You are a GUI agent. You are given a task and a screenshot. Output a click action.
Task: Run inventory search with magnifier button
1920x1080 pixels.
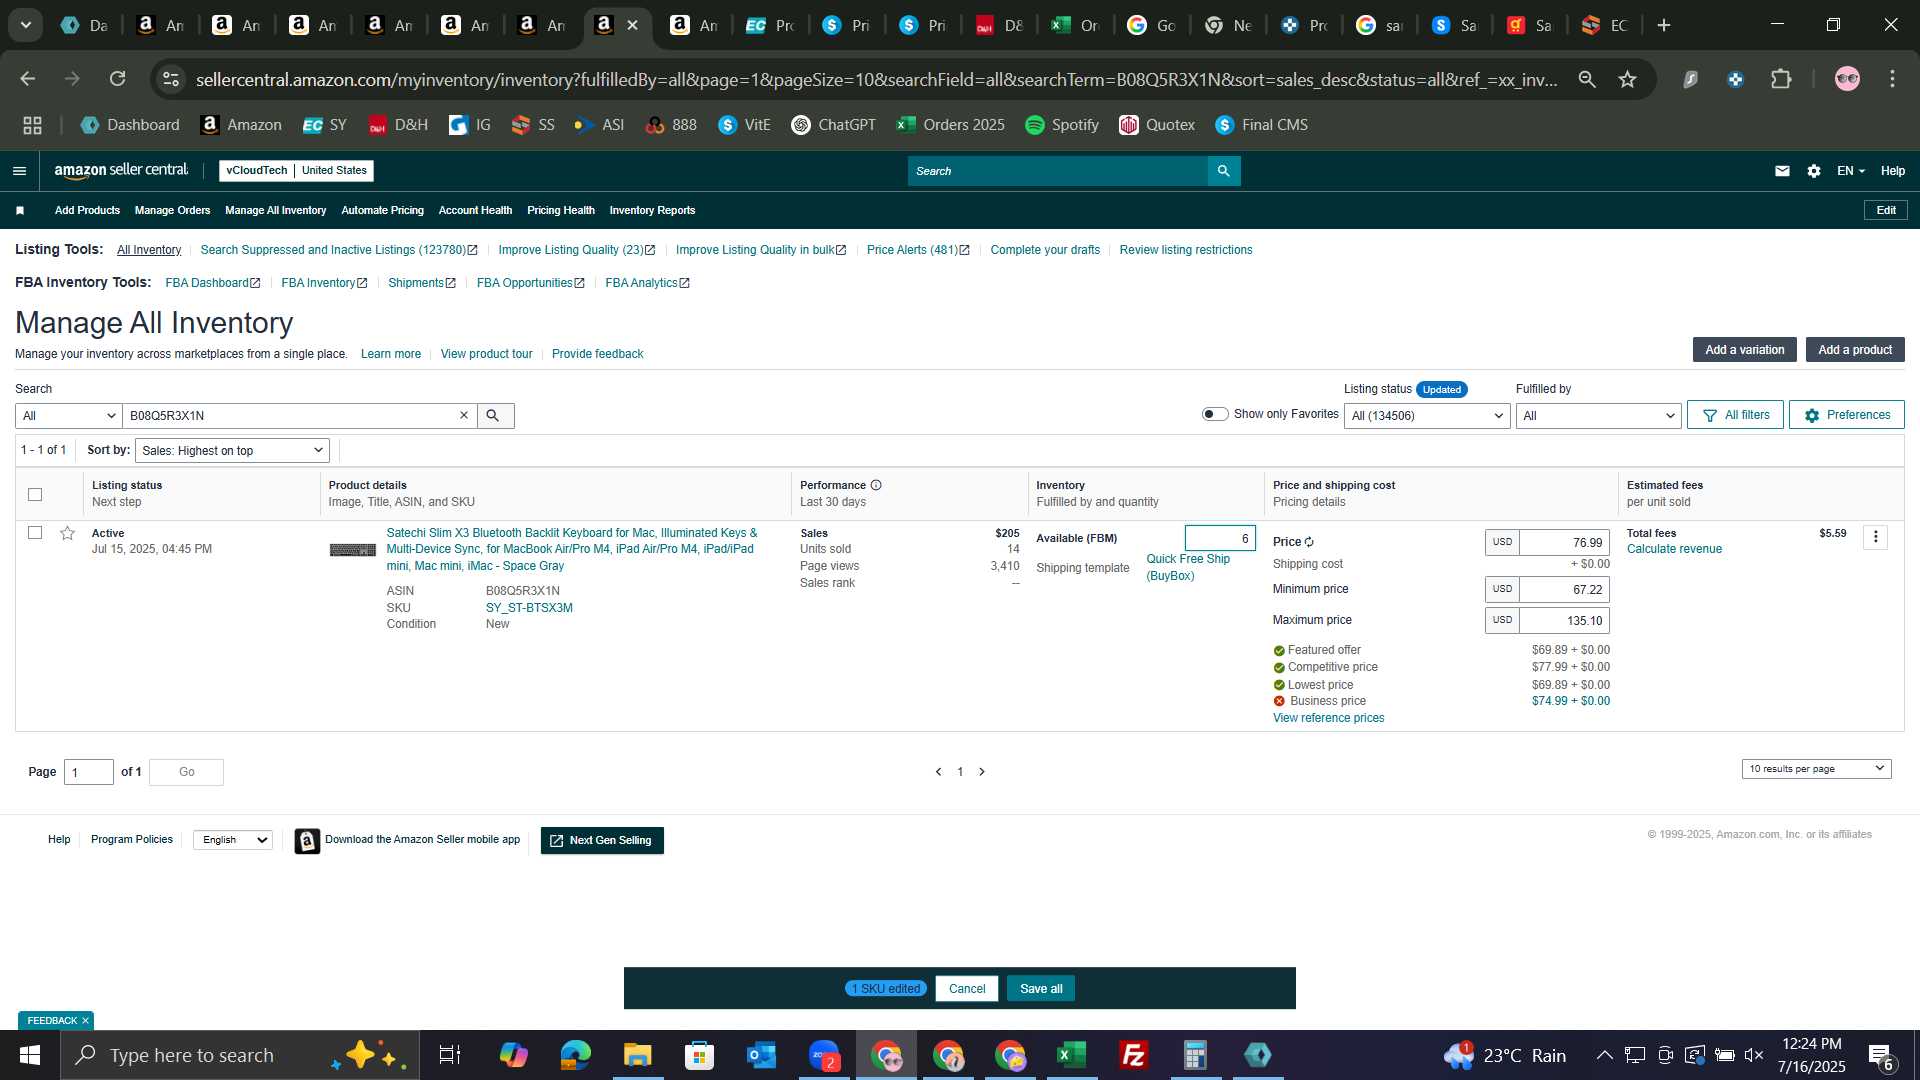point(495,416)
